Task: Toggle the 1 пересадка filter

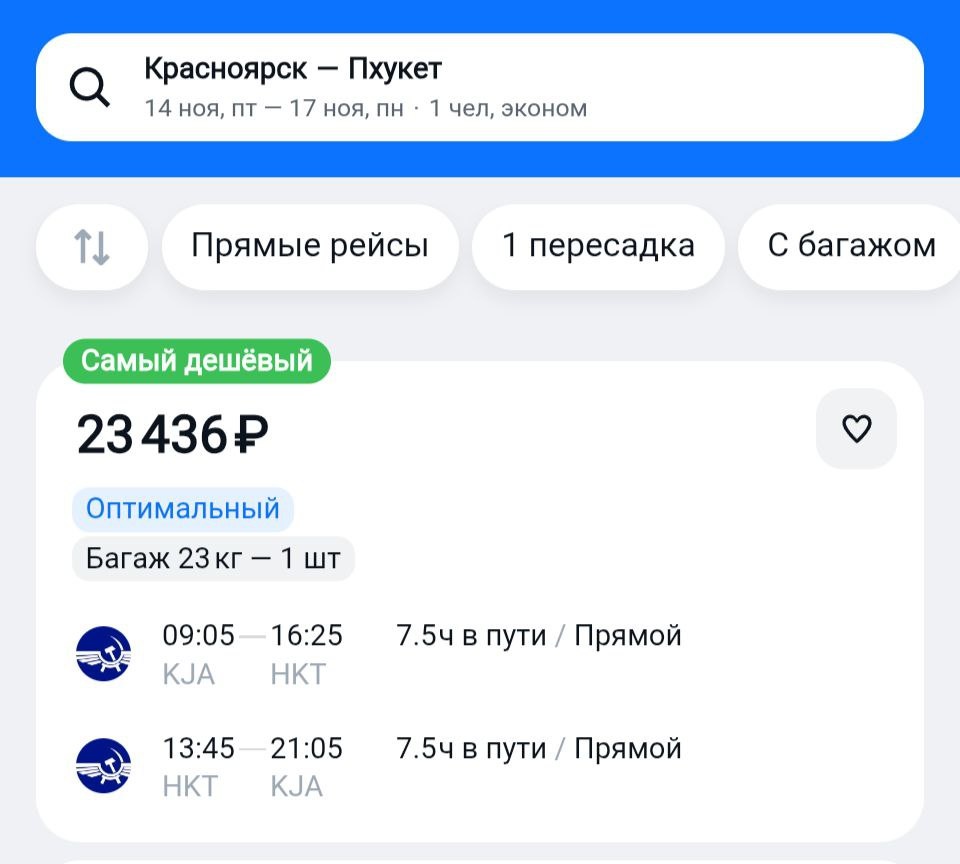Action: pyautogui.click(x=598, y=246)
